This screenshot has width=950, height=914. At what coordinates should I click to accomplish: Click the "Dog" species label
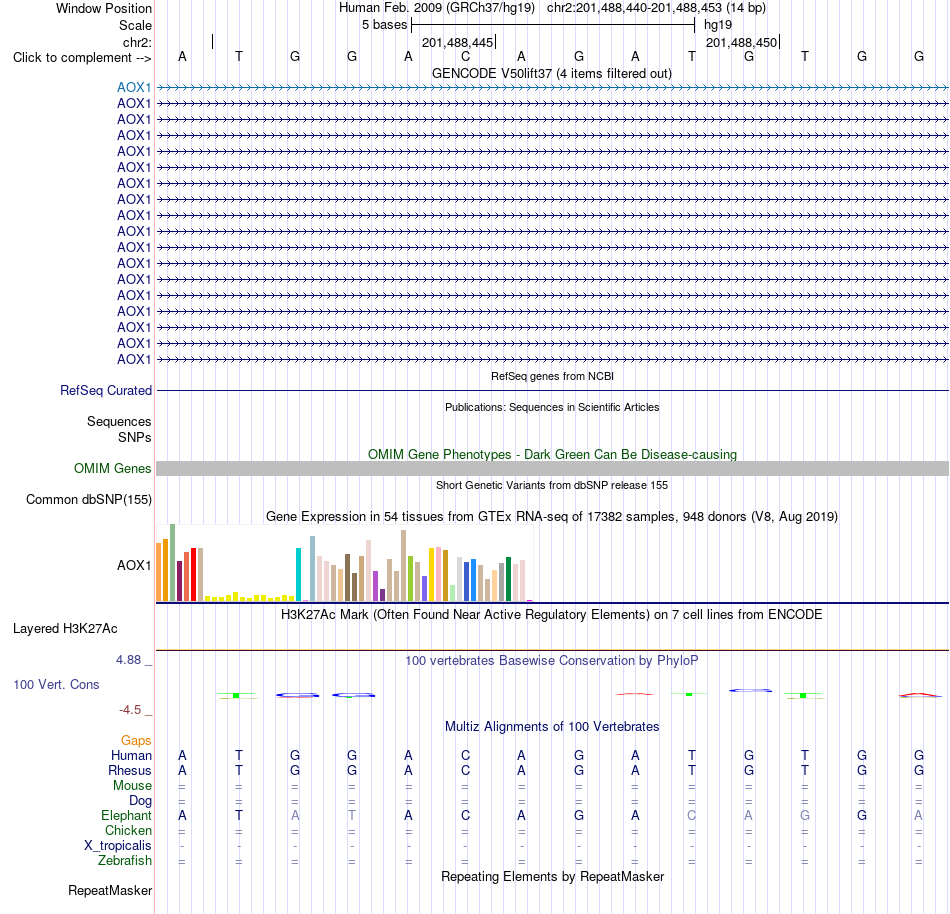[x=140, y=801]
